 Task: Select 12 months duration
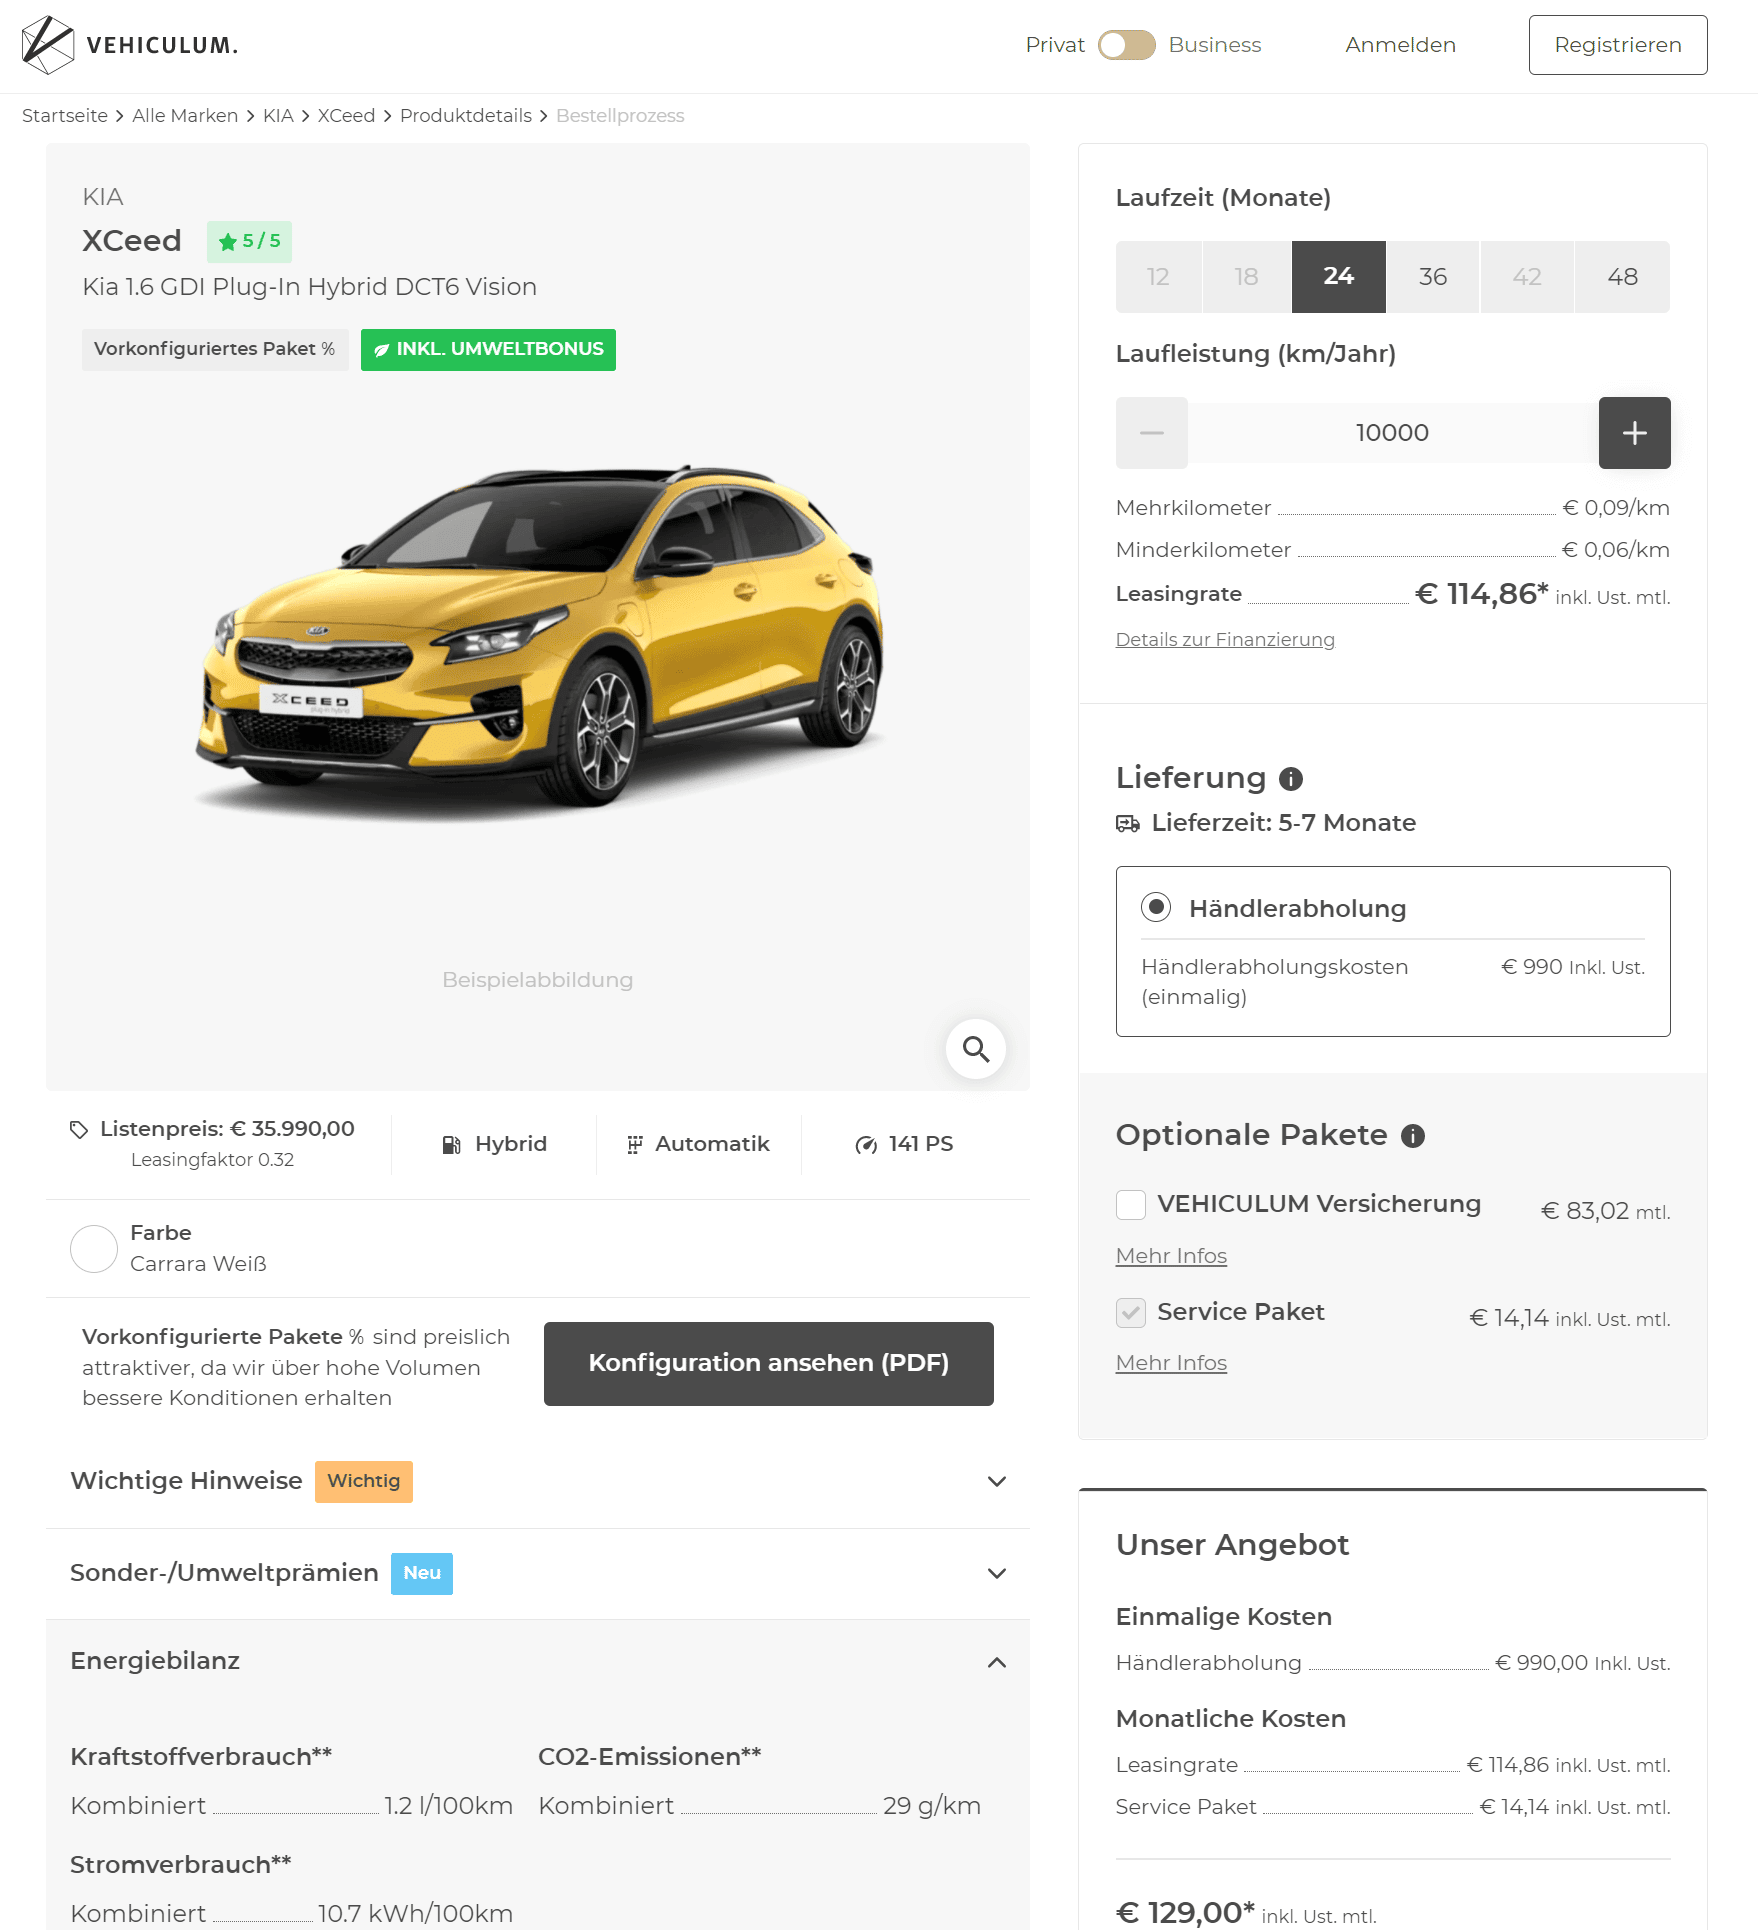pos(1158,277)
